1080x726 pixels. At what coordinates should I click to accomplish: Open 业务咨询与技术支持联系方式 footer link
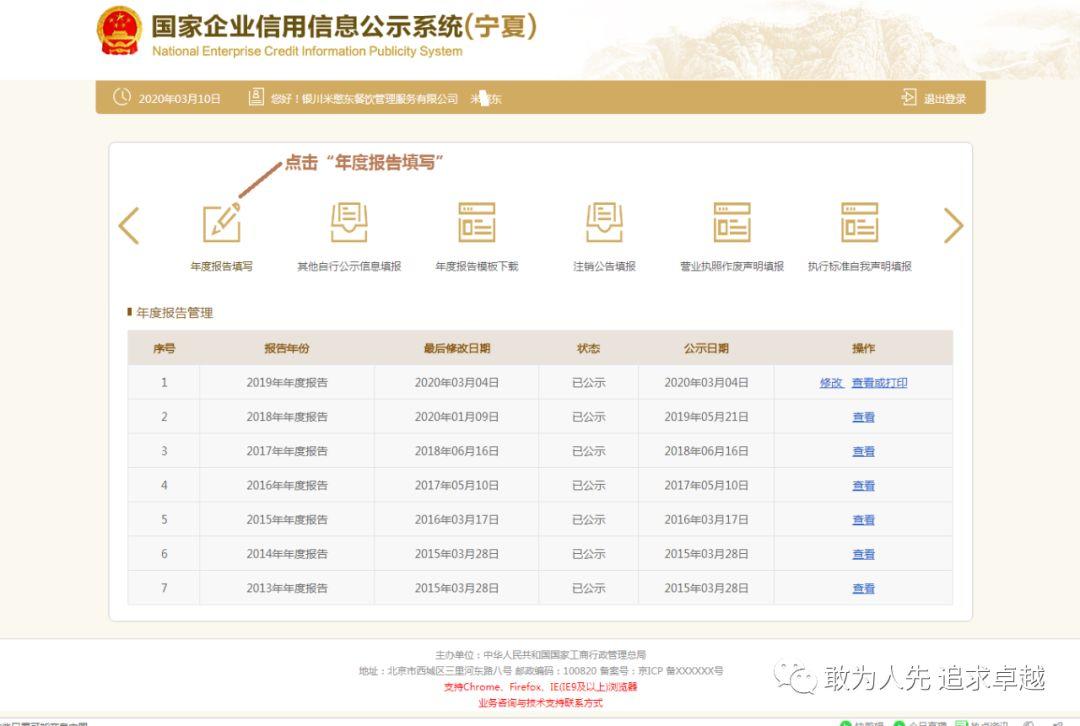coord(540,703)
